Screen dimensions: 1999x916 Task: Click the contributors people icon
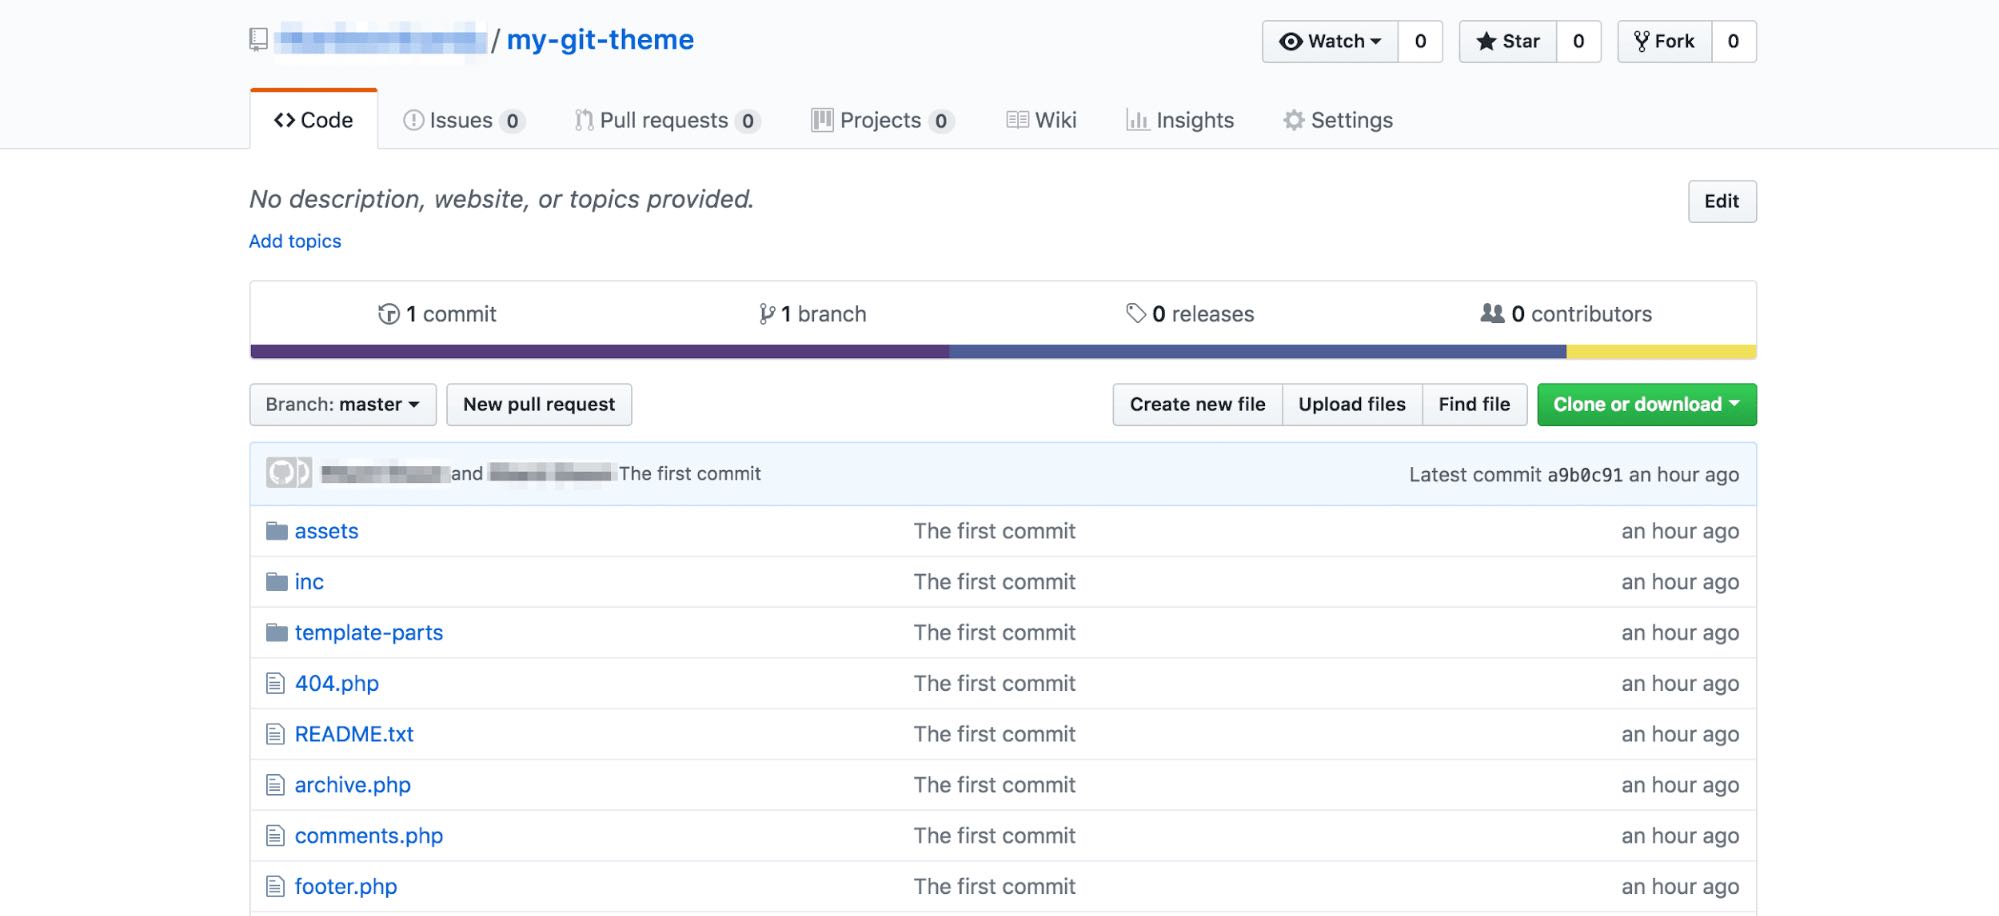click(x=1491, y=314)
